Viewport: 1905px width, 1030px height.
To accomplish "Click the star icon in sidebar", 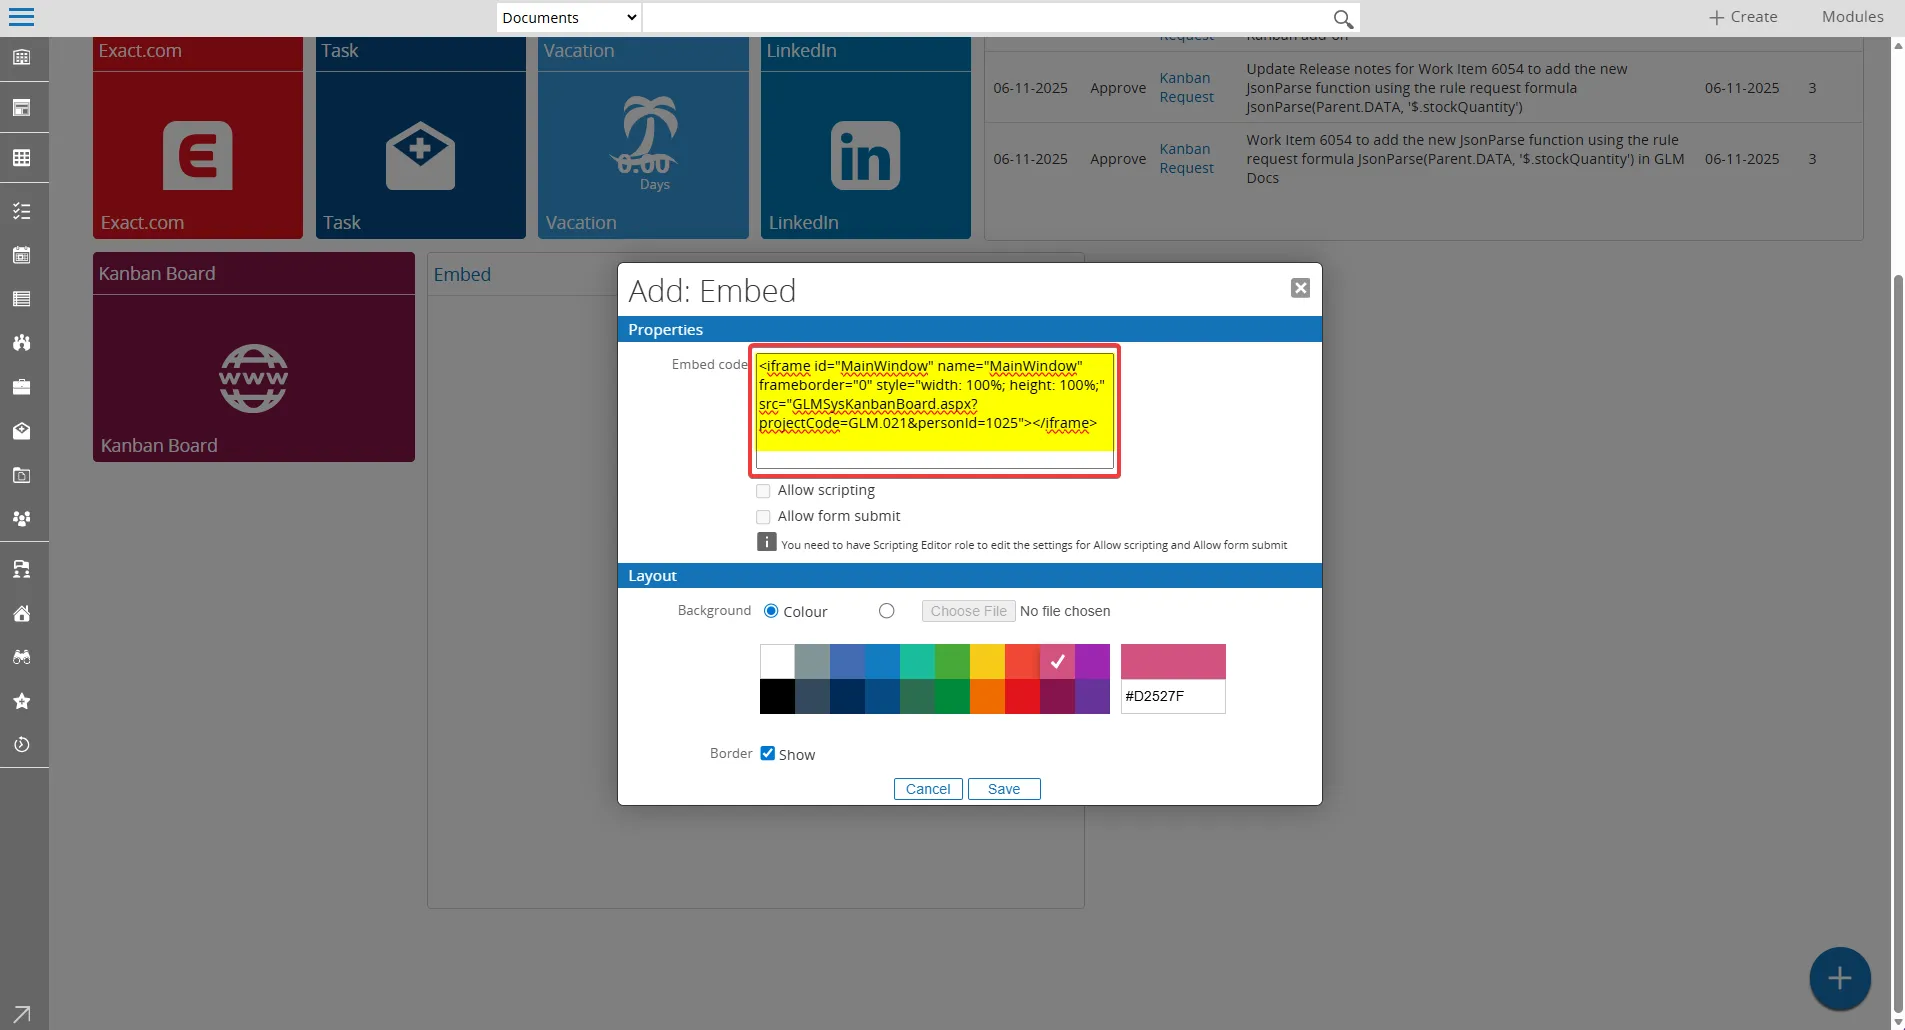I will coord(21,701).
